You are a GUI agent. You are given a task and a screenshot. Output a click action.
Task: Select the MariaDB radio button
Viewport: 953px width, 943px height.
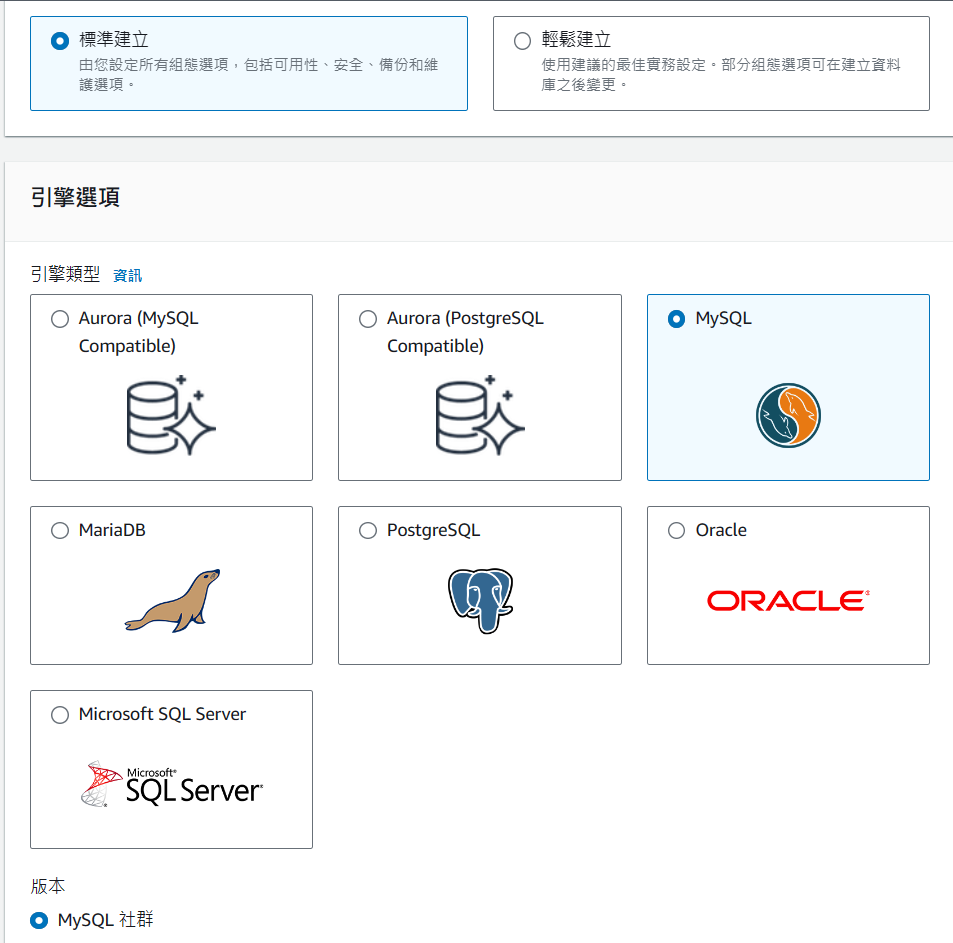click(60, 530)
